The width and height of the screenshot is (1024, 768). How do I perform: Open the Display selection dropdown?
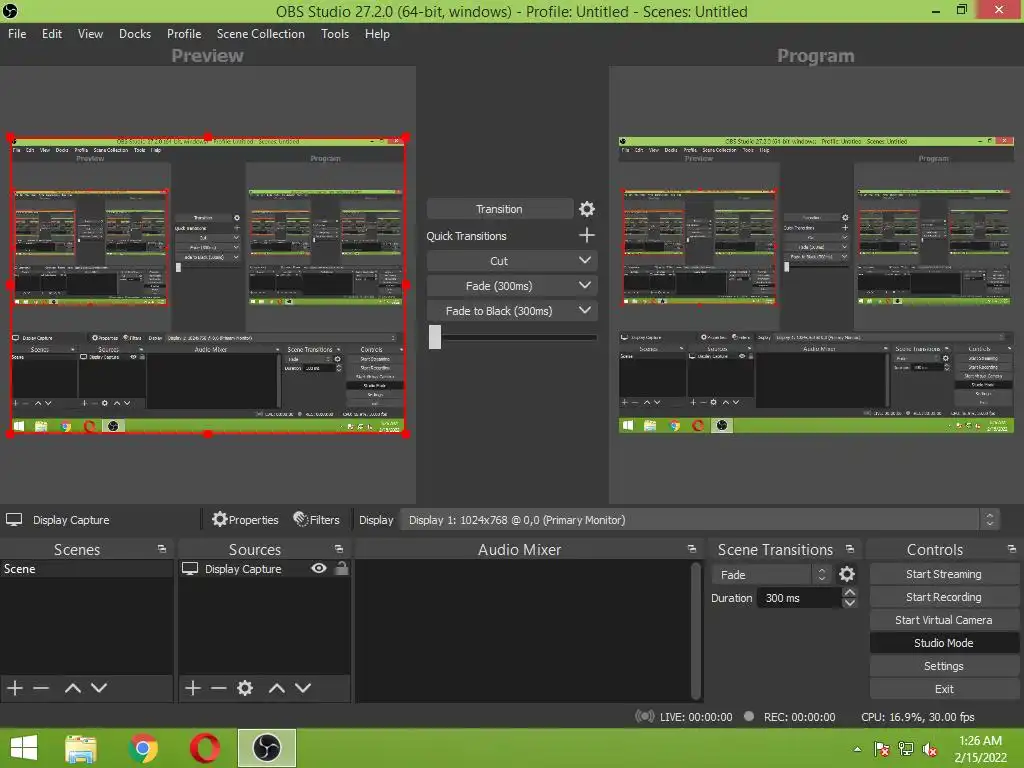699,520
